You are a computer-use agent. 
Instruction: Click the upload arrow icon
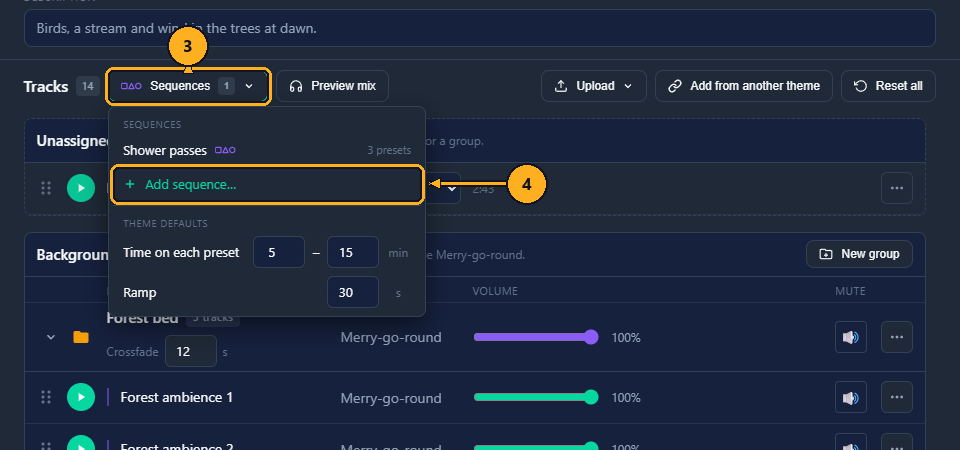561,86
